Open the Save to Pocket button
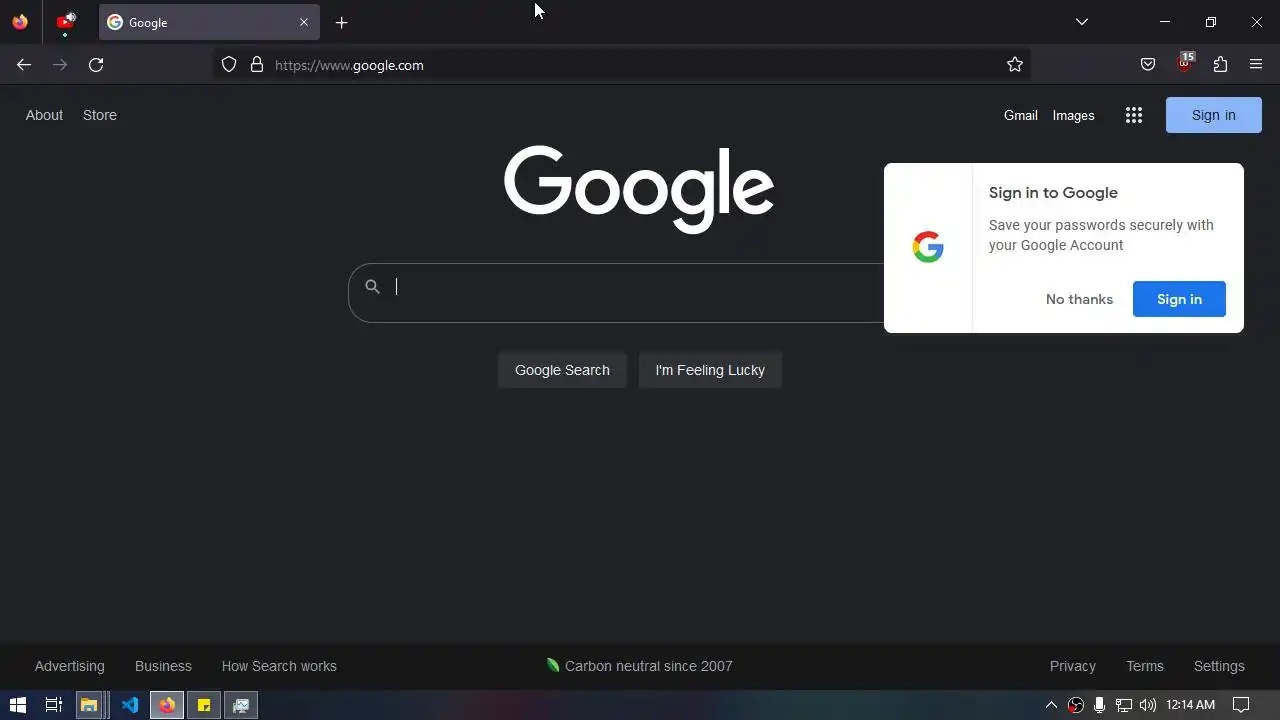Viewport: 1280px width, 720px height. point(1148,65)
